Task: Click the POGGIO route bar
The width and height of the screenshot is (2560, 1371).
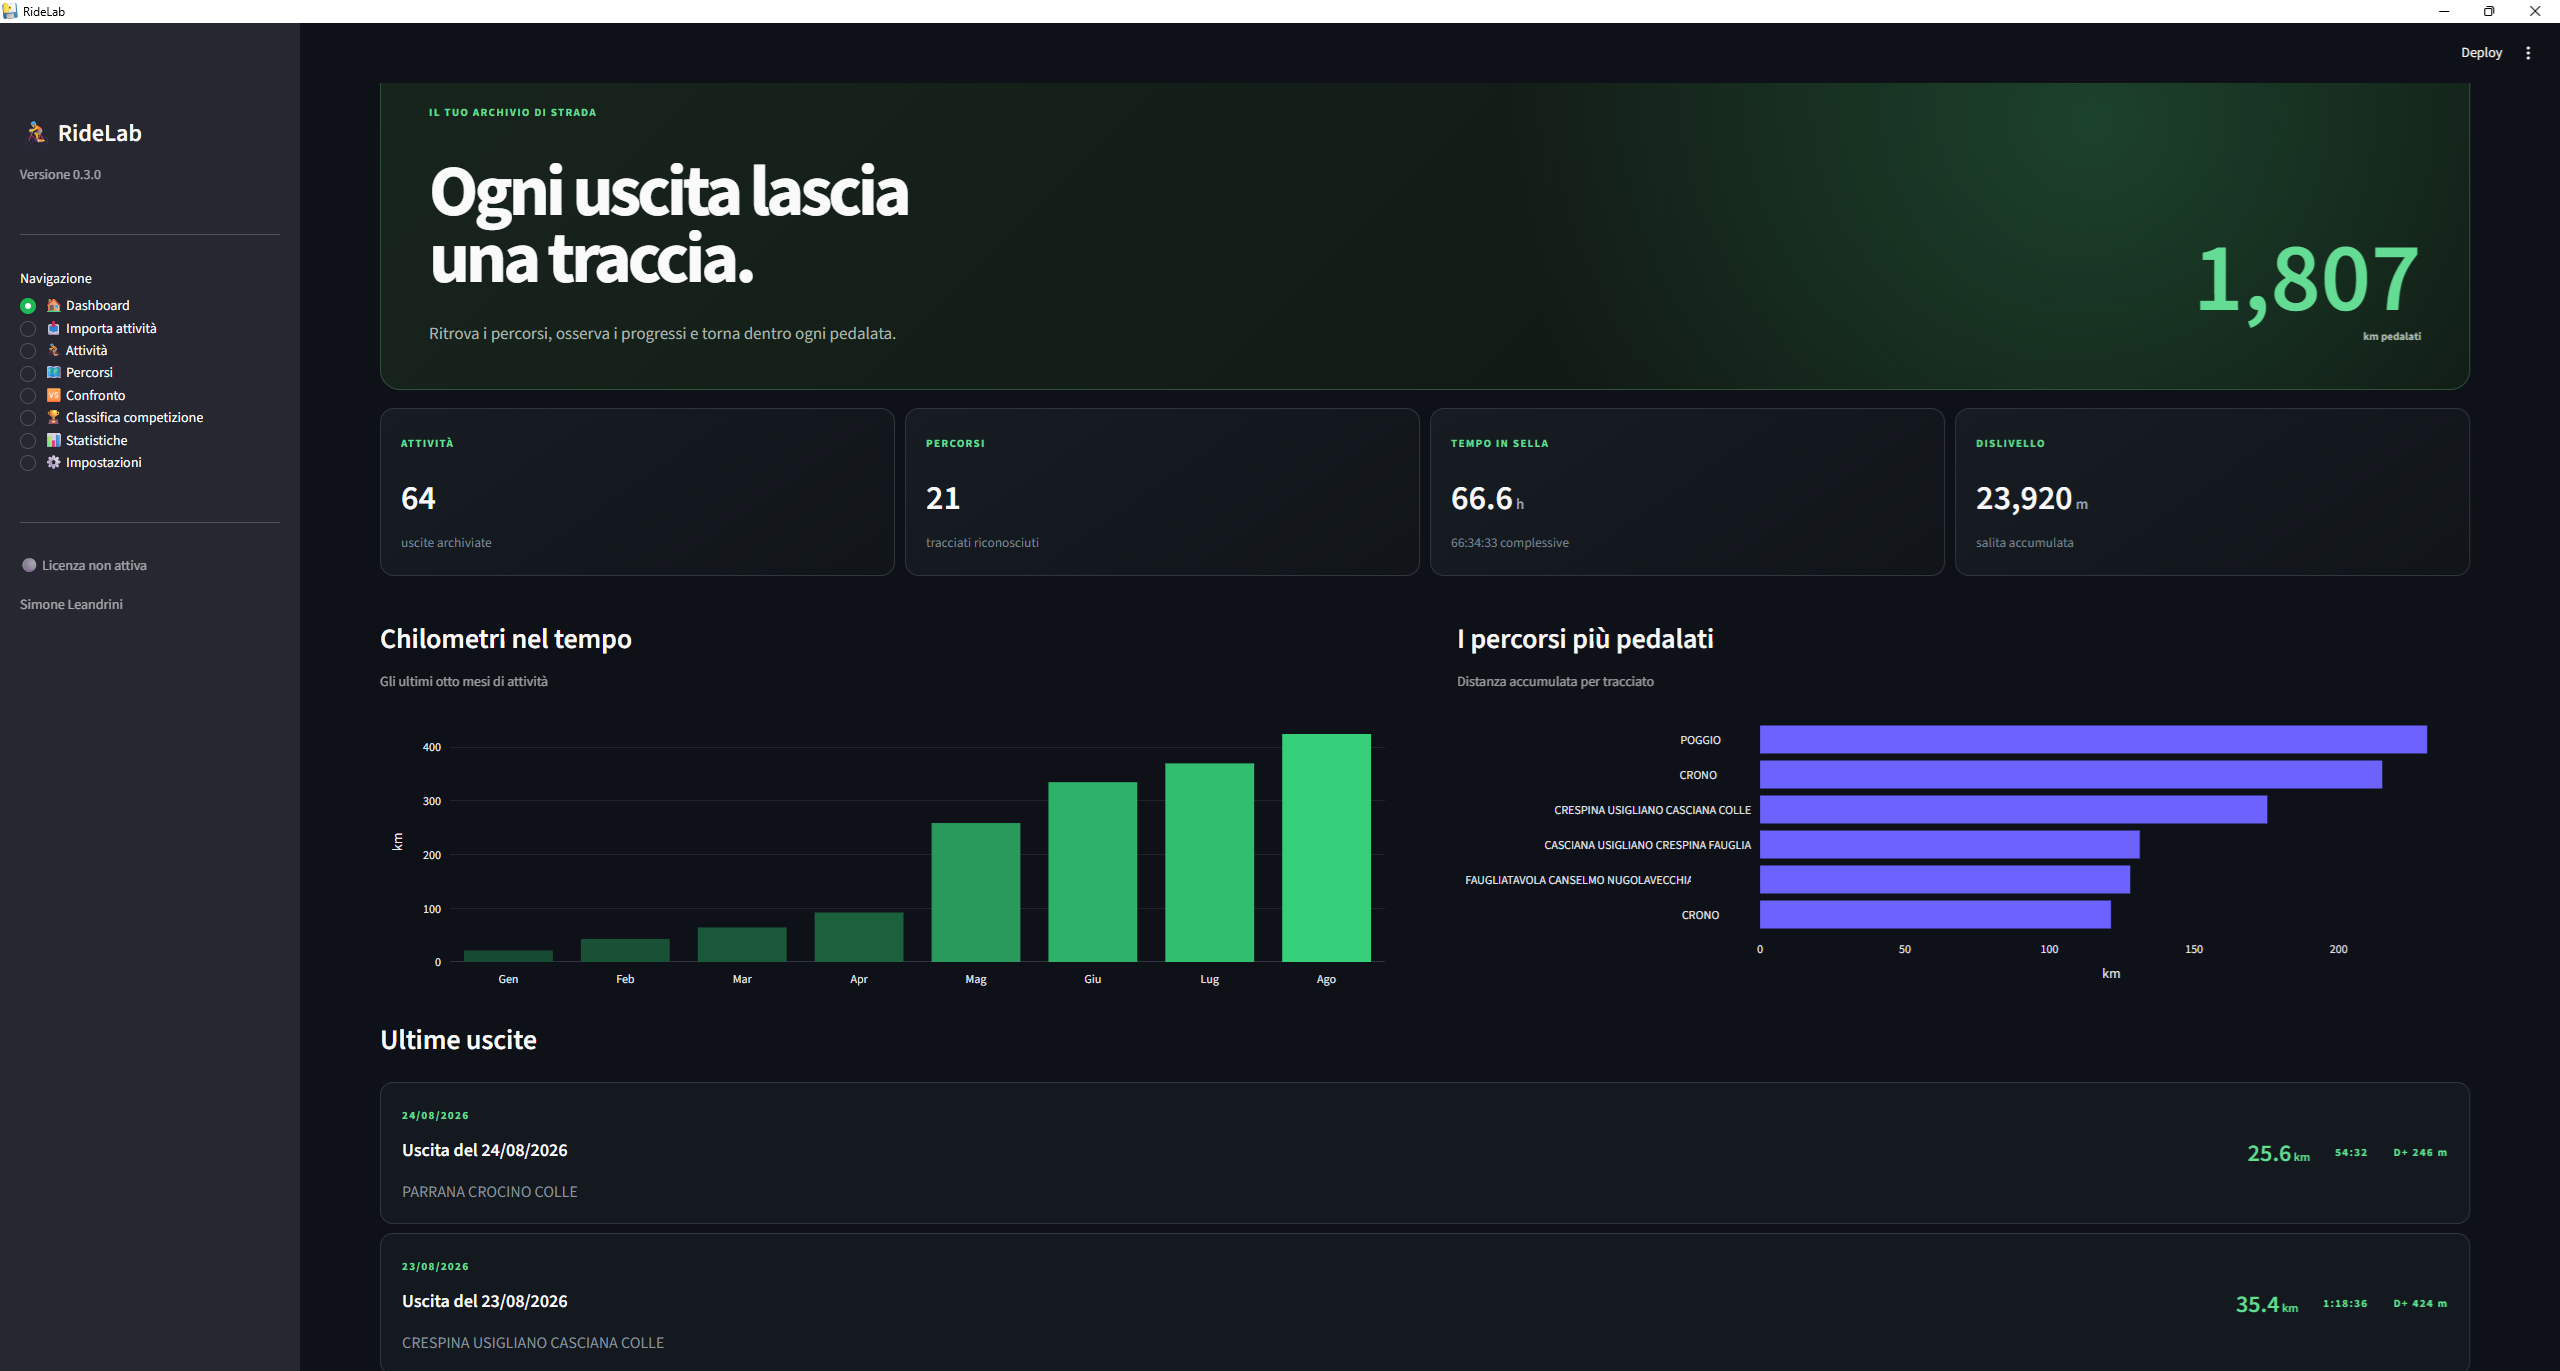Action: pos(2093,740)
